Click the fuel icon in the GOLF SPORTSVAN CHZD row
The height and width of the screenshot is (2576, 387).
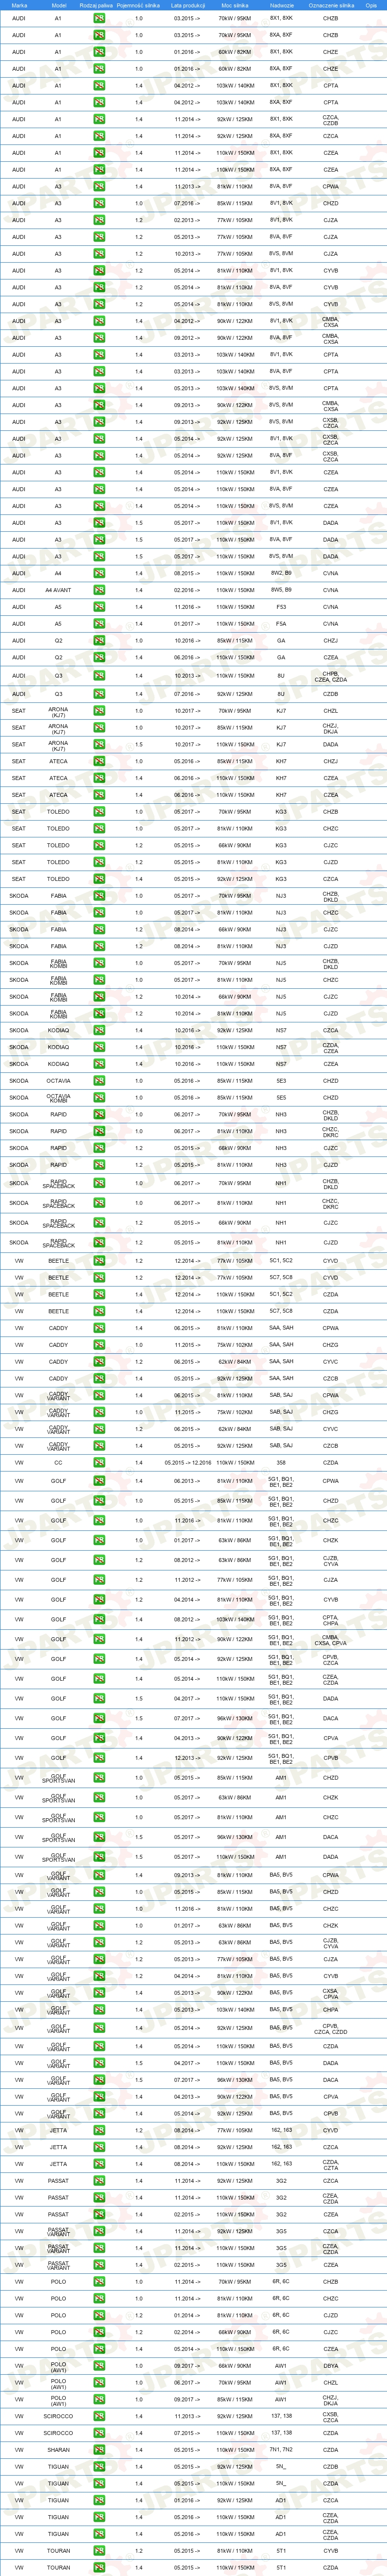(99, 1778)
